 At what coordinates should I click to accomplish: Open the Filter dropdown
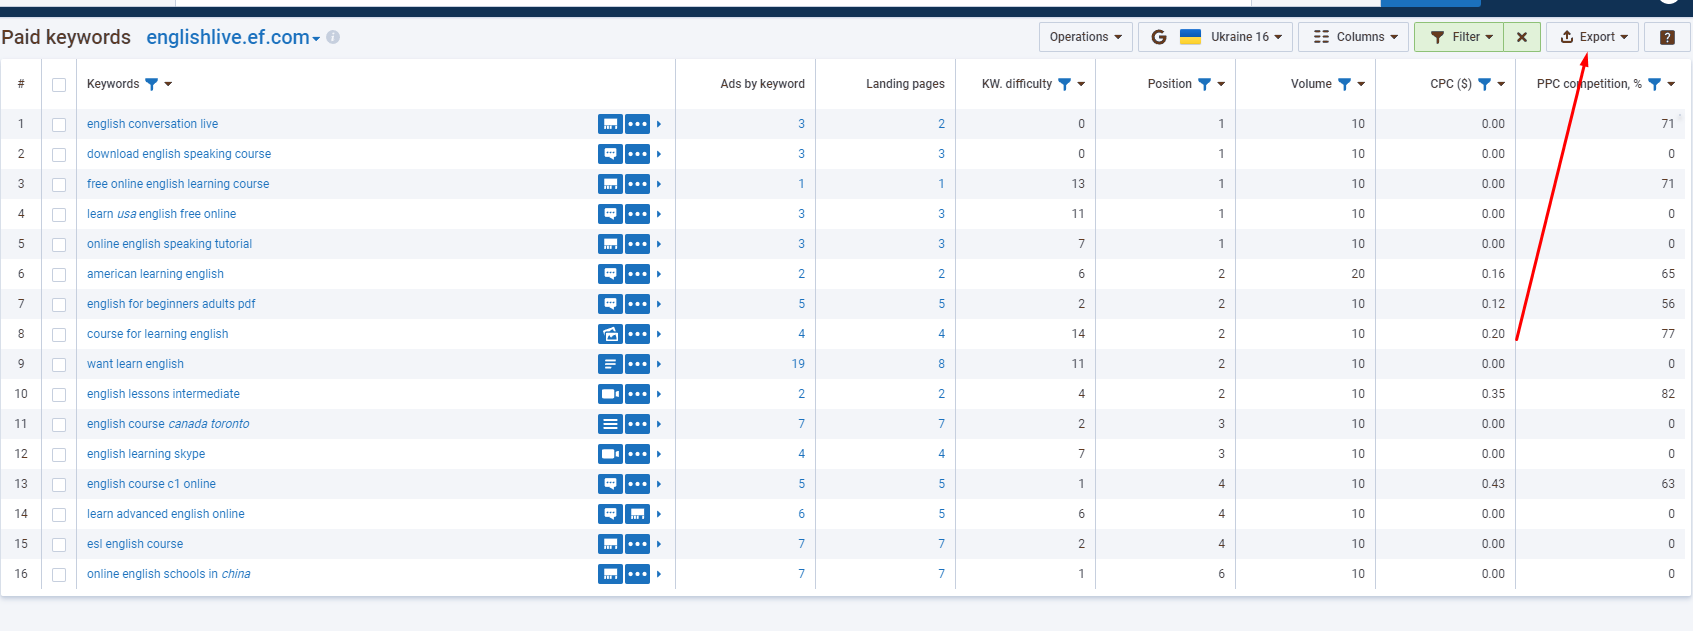click(1459, 37)
